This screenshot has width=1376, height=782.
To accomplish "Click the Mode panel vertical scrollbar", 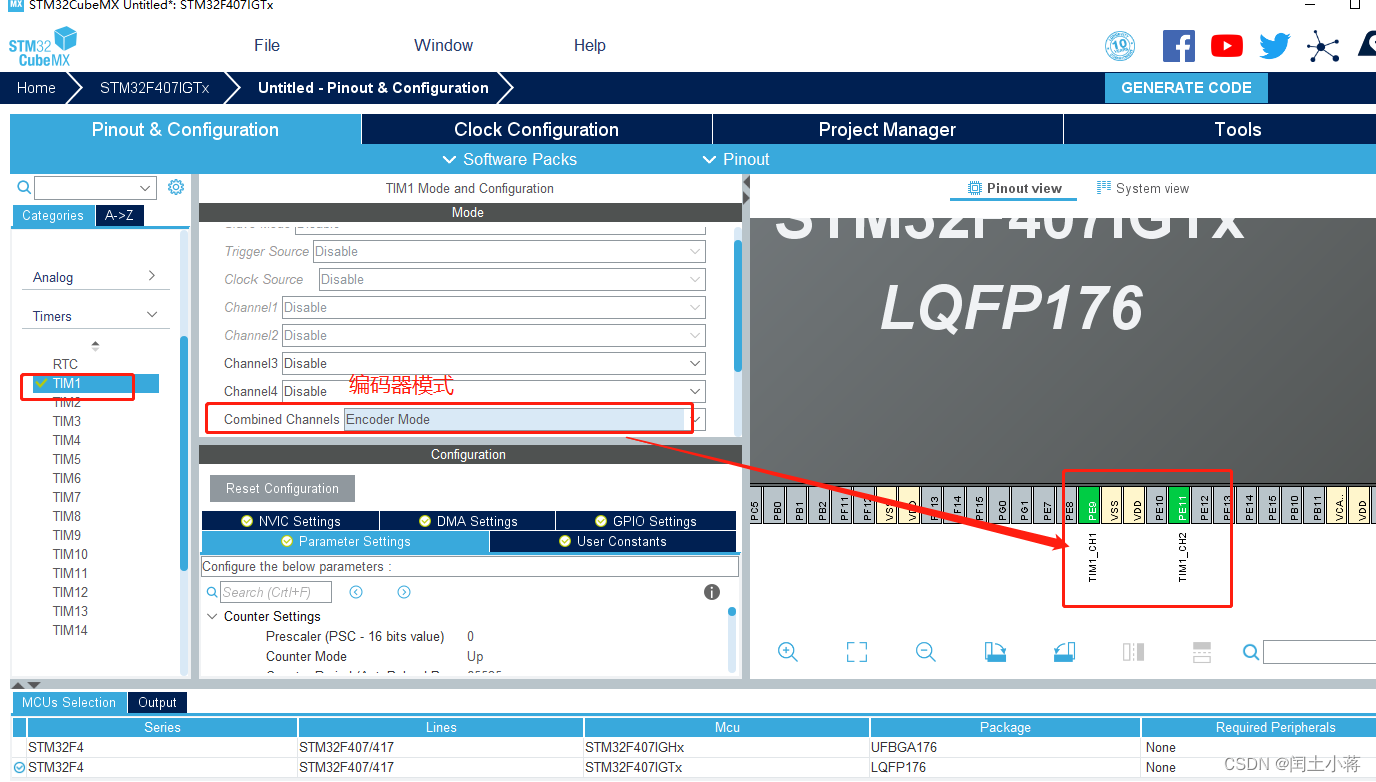I will [x=738, y=306].
